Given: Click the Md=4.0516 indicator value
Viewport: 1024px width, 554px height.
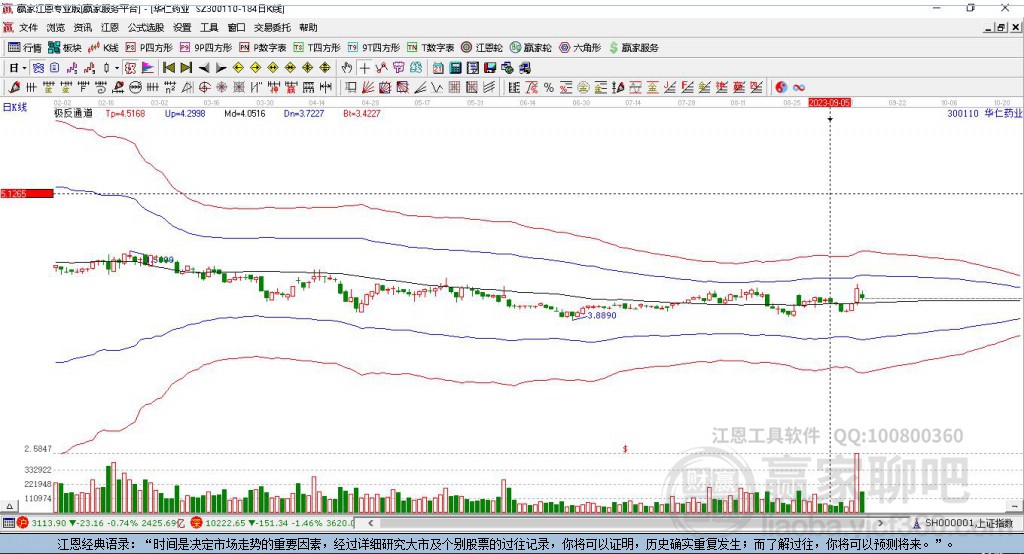Looking at the screenshot, I should tap(244, 114).
